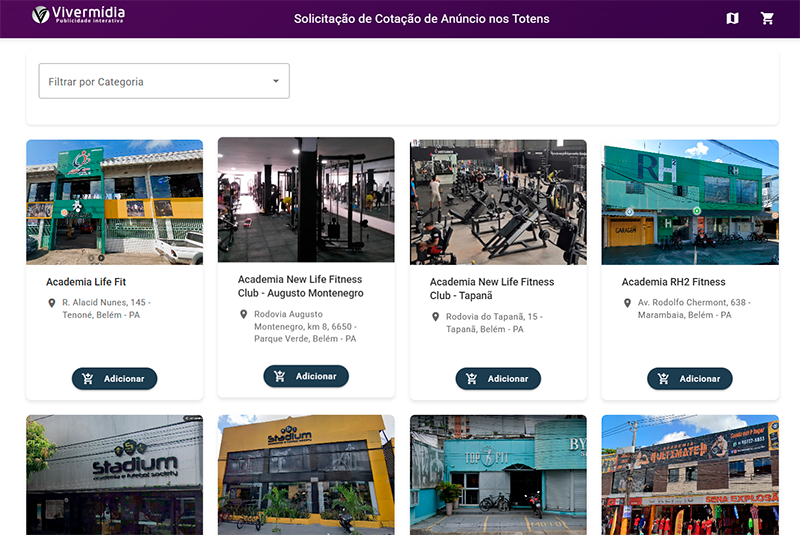800x535 pixels.
Task: Add Academia RH2 Fitness to quote
Action: [x=690, y=379]
